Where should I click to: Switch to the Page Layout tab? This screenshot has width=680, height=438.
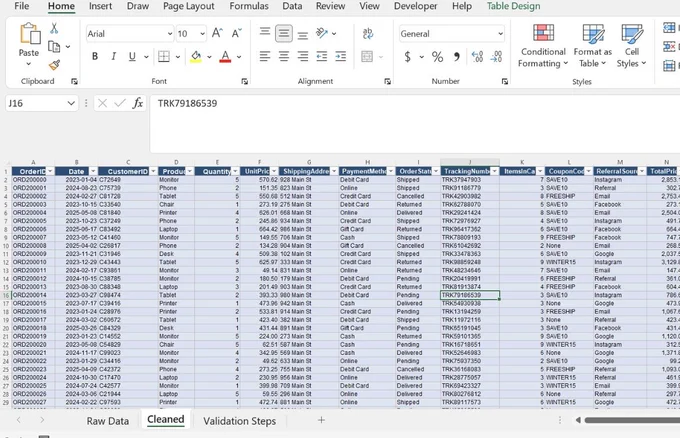[x=189, y=6]
